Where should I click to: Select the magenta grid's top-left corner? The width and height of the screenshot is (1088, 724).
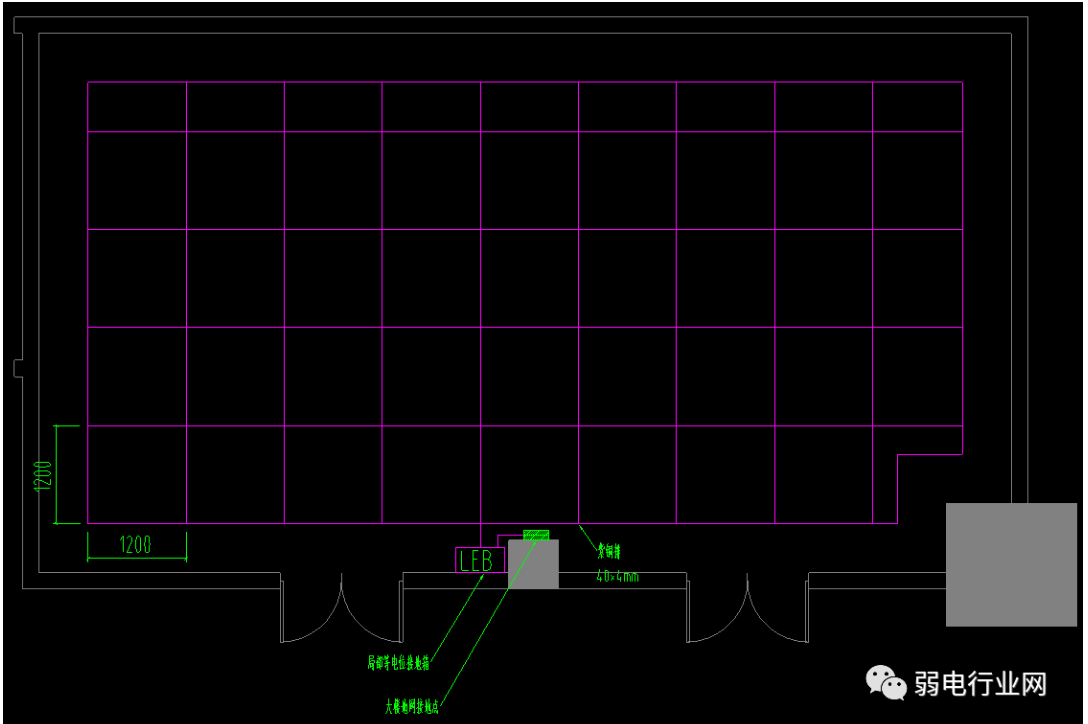[x=88, y=82]
